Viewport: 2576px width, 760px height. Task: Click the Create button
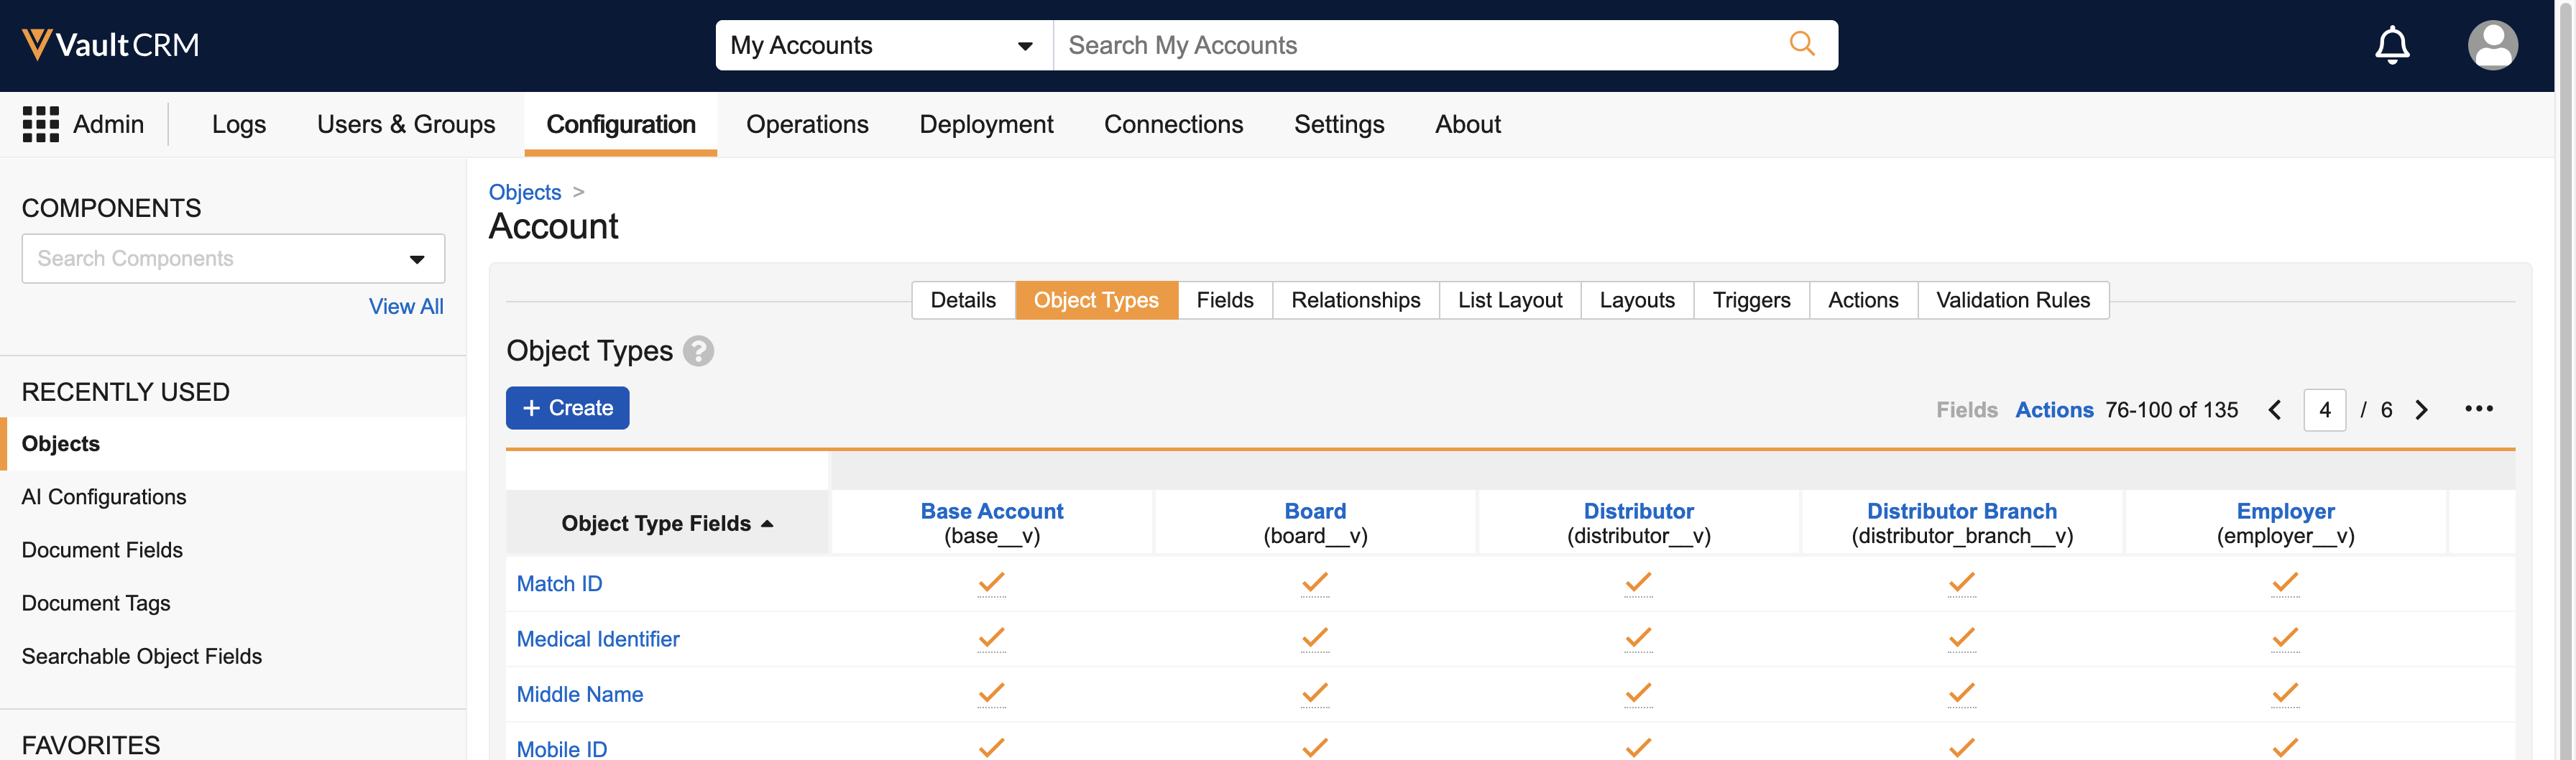(x=567, y=408)
